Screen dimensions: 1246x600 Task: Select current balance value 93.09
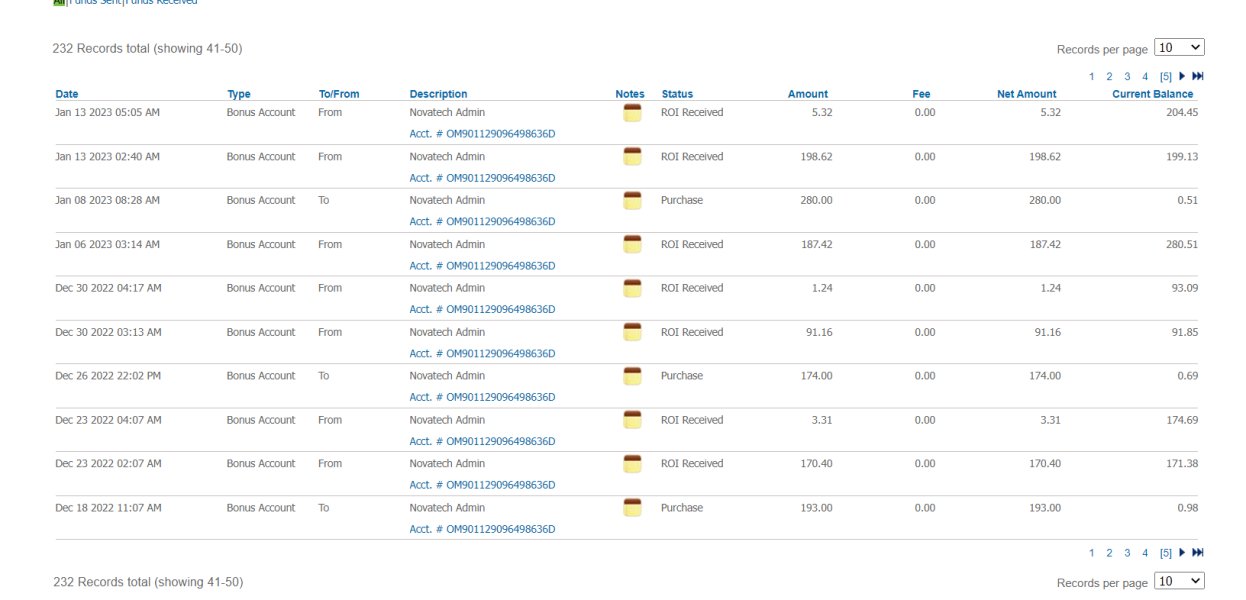[x=1184, y=288]
